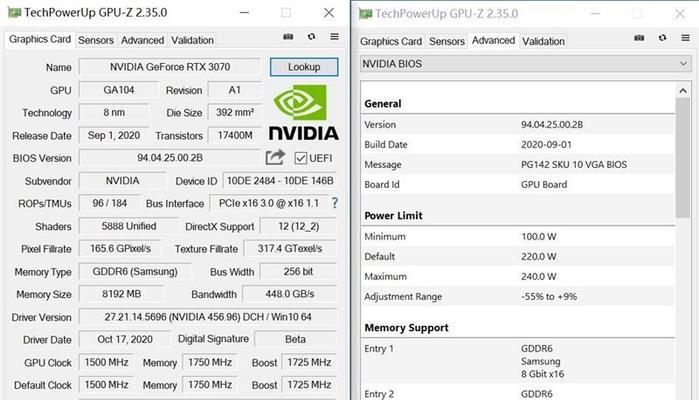Click the BIOS Version field 94.04.25.00.2B
699x400 pixels.
(x=170, y=158)
